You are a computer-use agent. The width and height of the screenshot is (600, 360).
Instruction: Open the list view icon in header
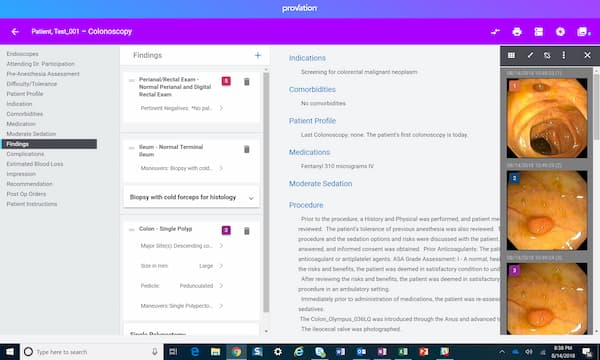click(x=539, y=32)
